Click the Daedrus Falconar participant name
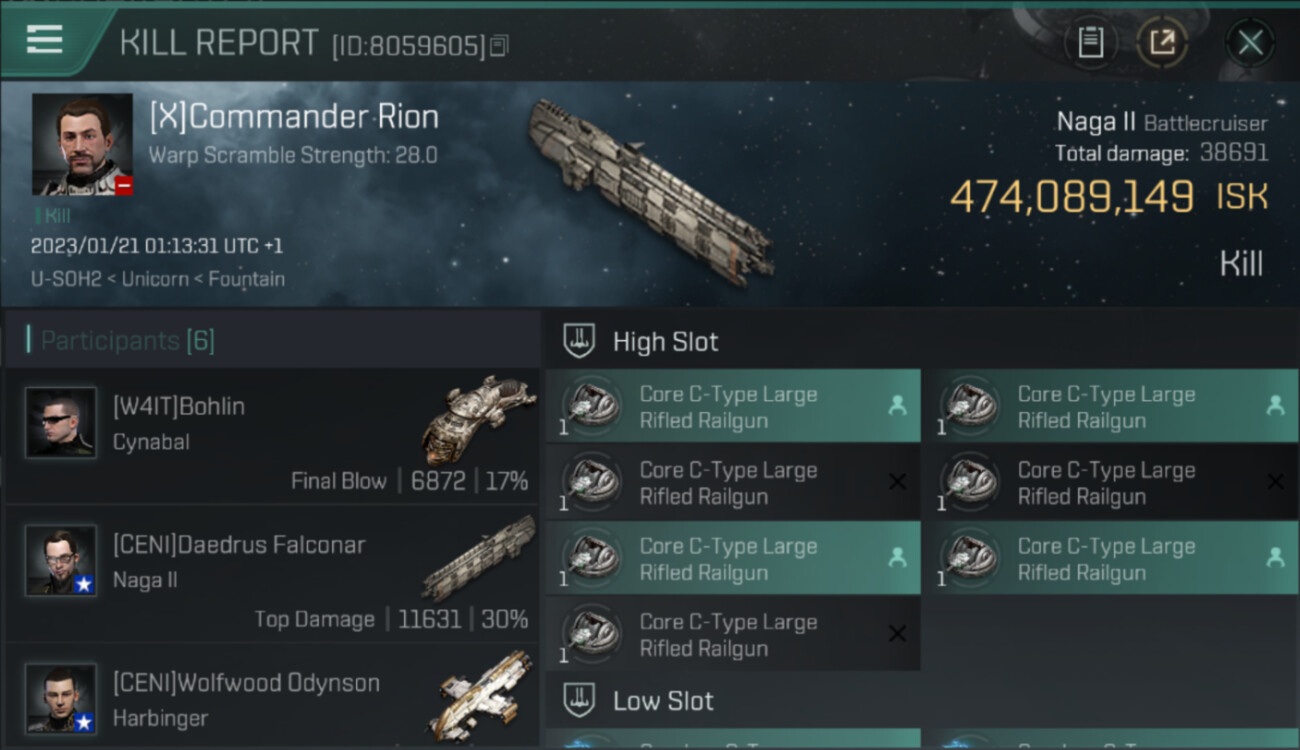Image resolution: width=1300 pixels, height=750 pixels. tap(239, 545)
